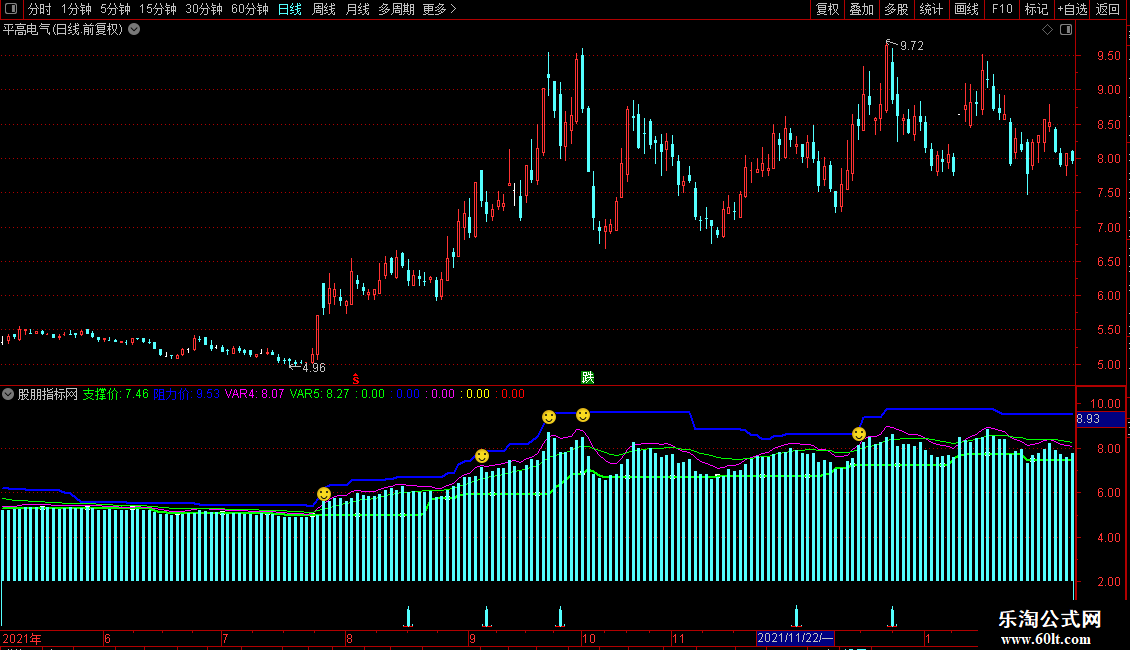1130x650 pixels.
Task: Click the smiley icon near the start of August
Action: click(x=324, y=494)
